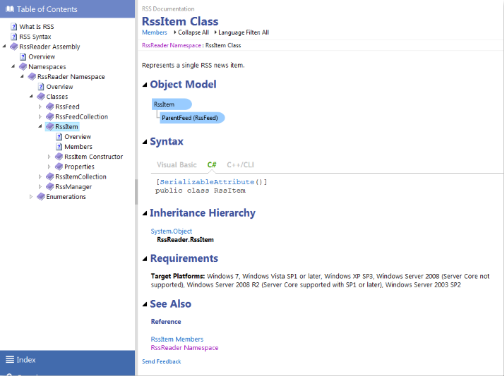Click the RSS Syntax page icon
This screenshot has width=504, height=376.
(x=14, y=37)
